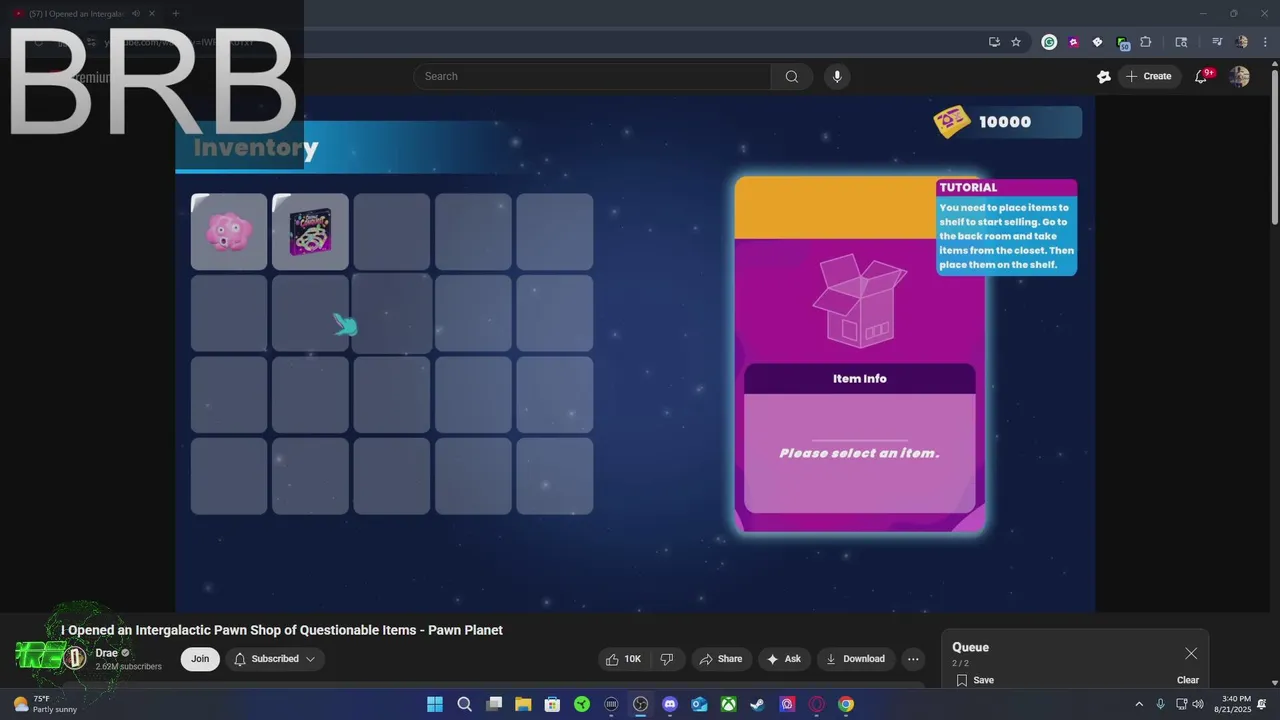Click the Share button
The image size is (1280, 720).
click(x=721, y=659)
